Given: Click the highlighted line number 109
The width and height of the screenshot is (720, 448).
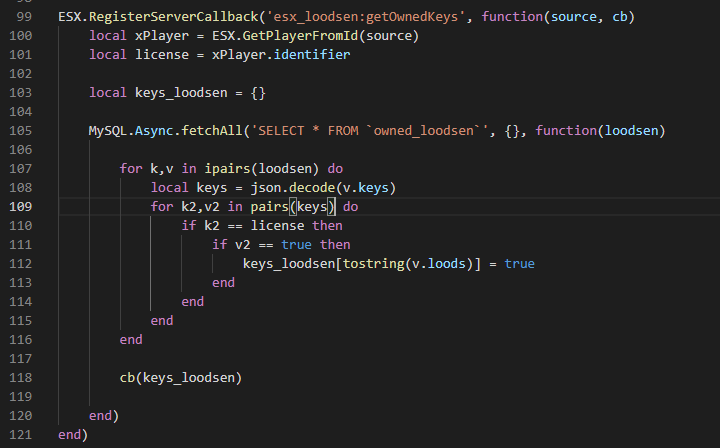Looking at the screenshot, I should (x=21, y=207).
